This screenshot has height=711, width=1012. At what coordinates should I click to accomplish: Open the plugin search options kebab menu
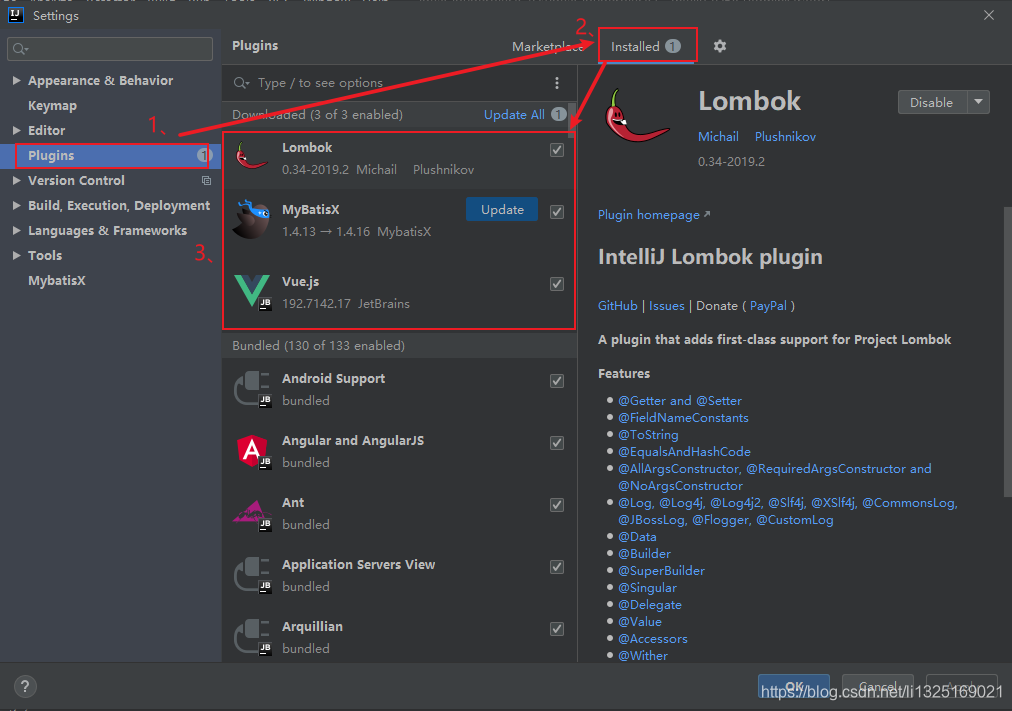557,83
